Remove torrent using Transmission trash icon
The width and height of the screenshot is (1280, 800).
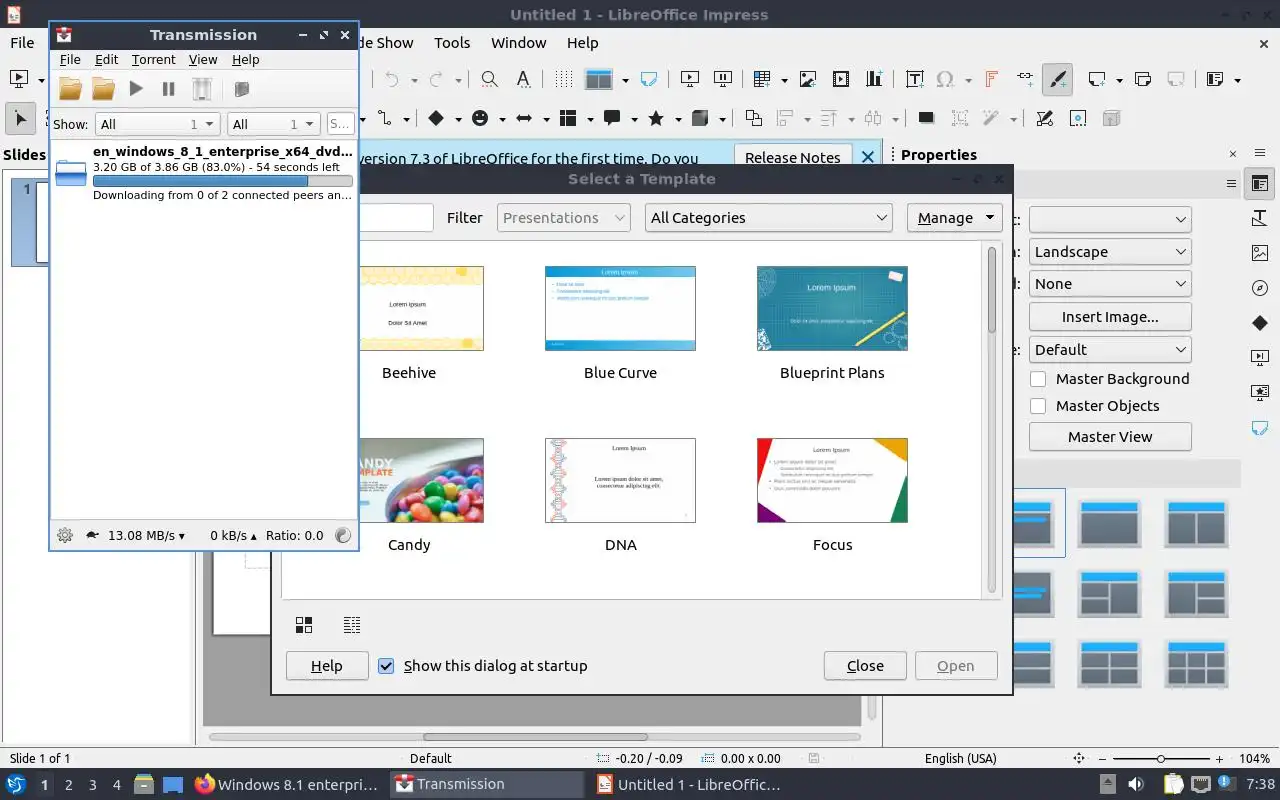tap(202, 89)
